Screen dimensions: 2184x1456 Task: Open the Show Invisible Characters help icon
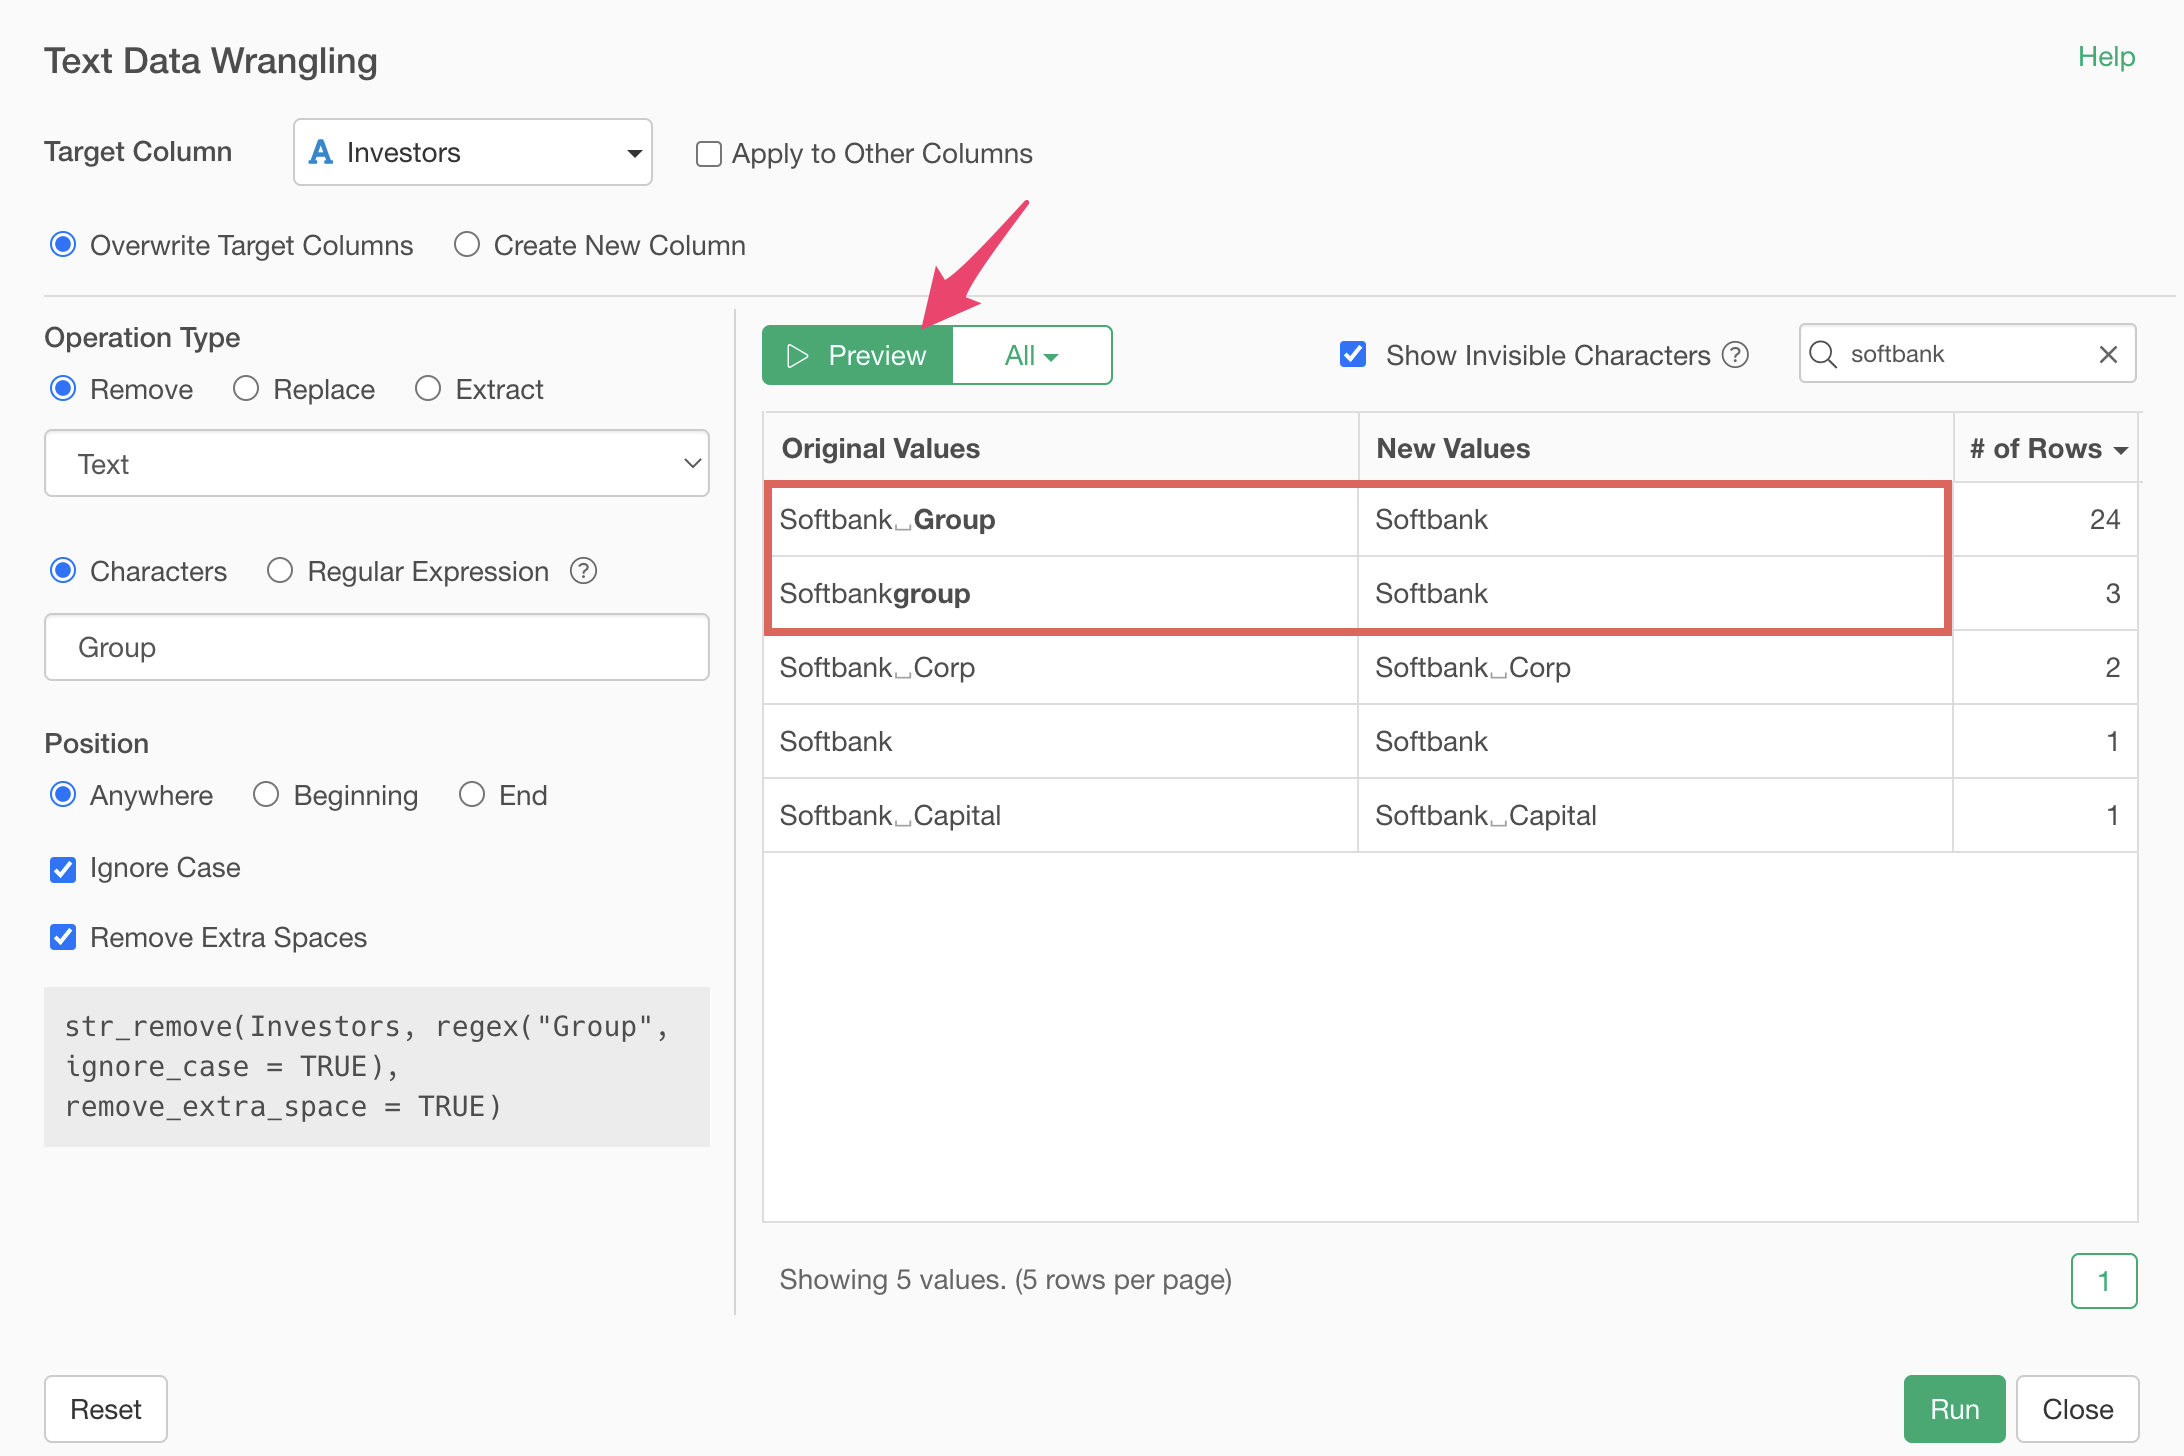click(x=1735, y=355)
